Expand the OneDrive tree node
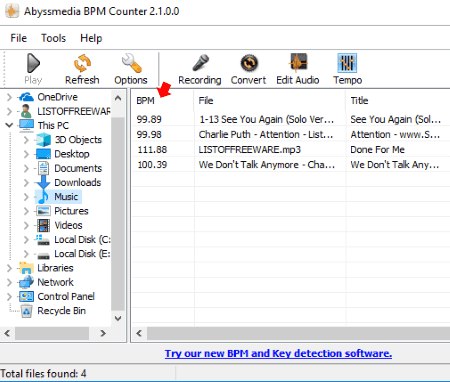Image resolution: width=450 pixels, height=382 pixels. click(9, 97)
